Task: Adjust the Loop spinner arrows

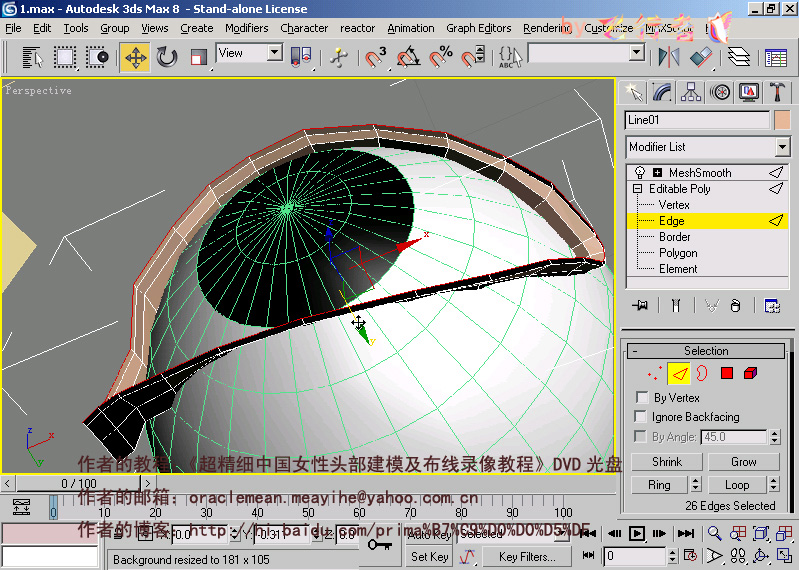Action: [774, 484]
